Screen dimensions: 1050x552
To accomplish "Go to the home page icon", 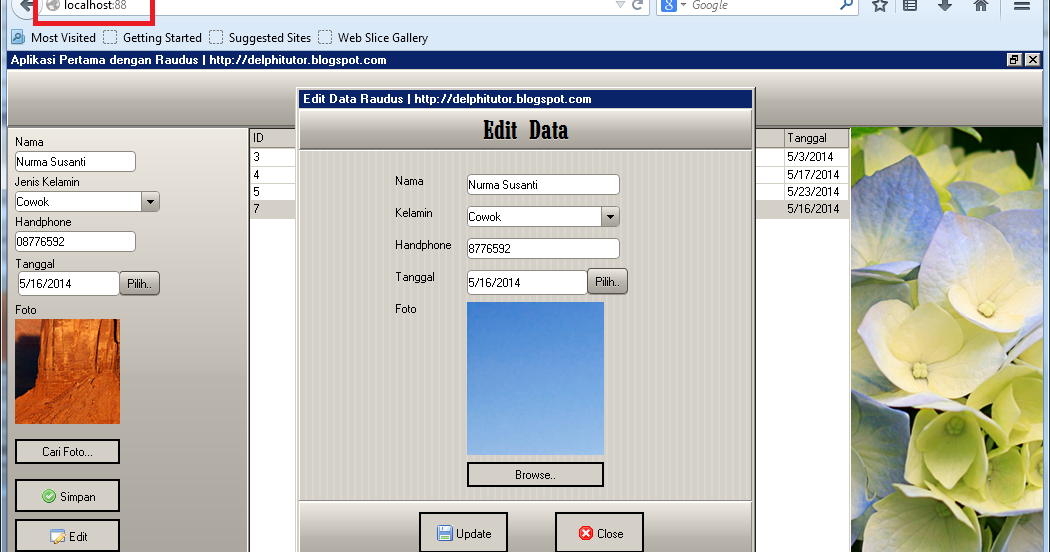I will [x=981, y=5].
